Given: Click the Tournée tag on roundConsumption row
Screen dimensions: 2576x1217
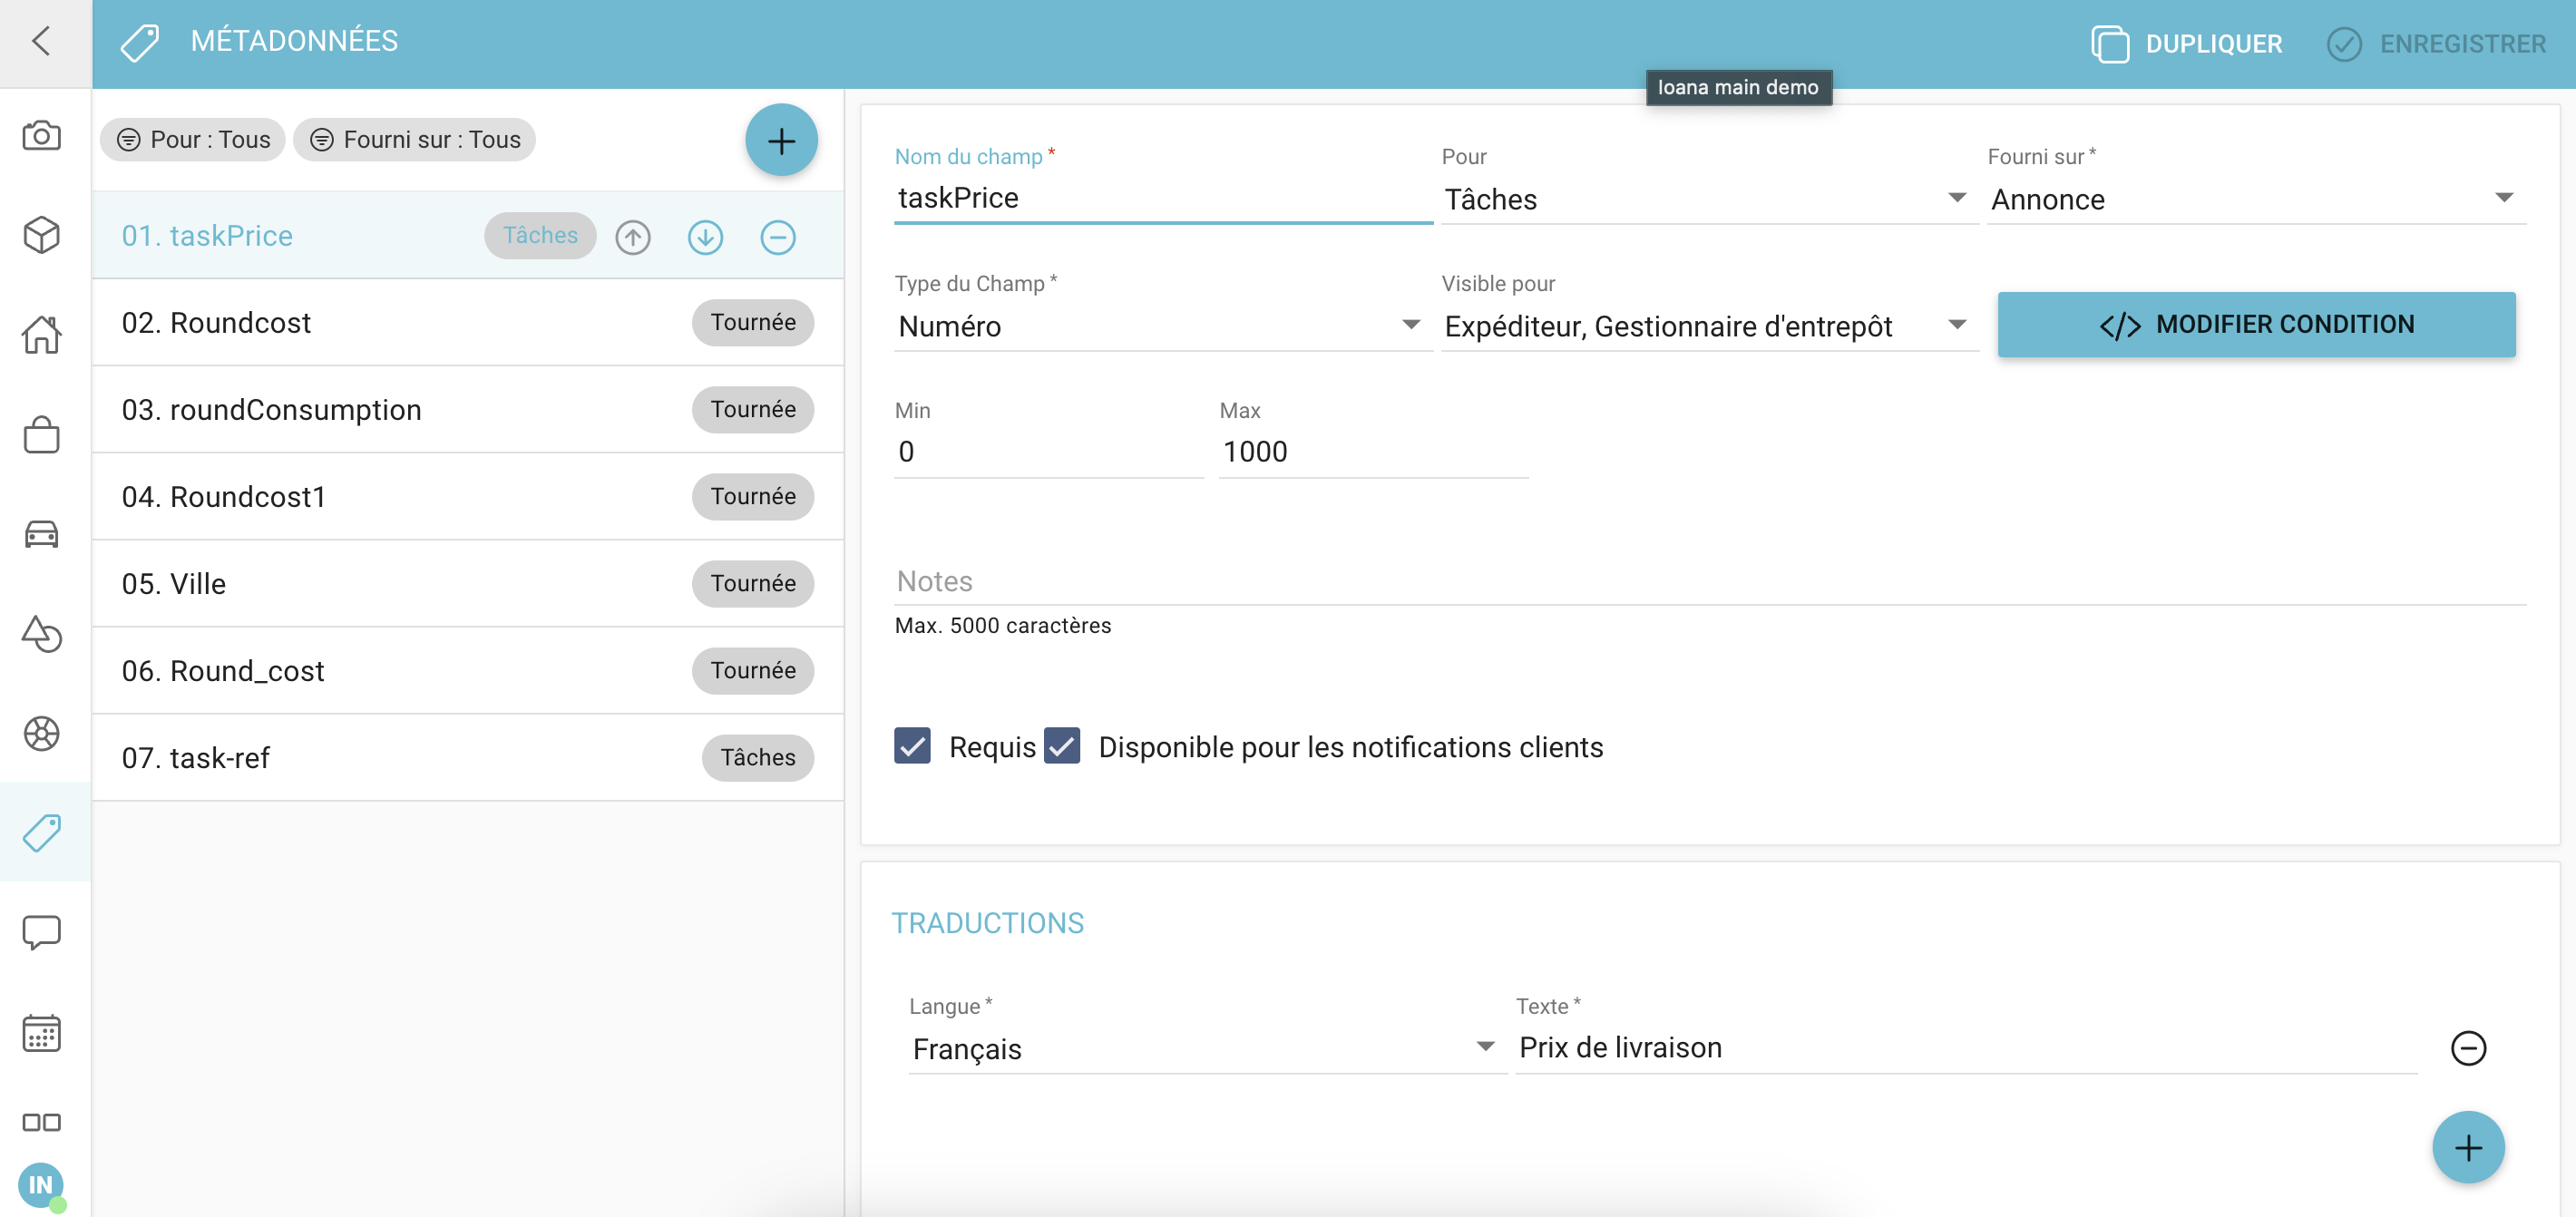Looking at the screenshot, I should click(753, 410).
